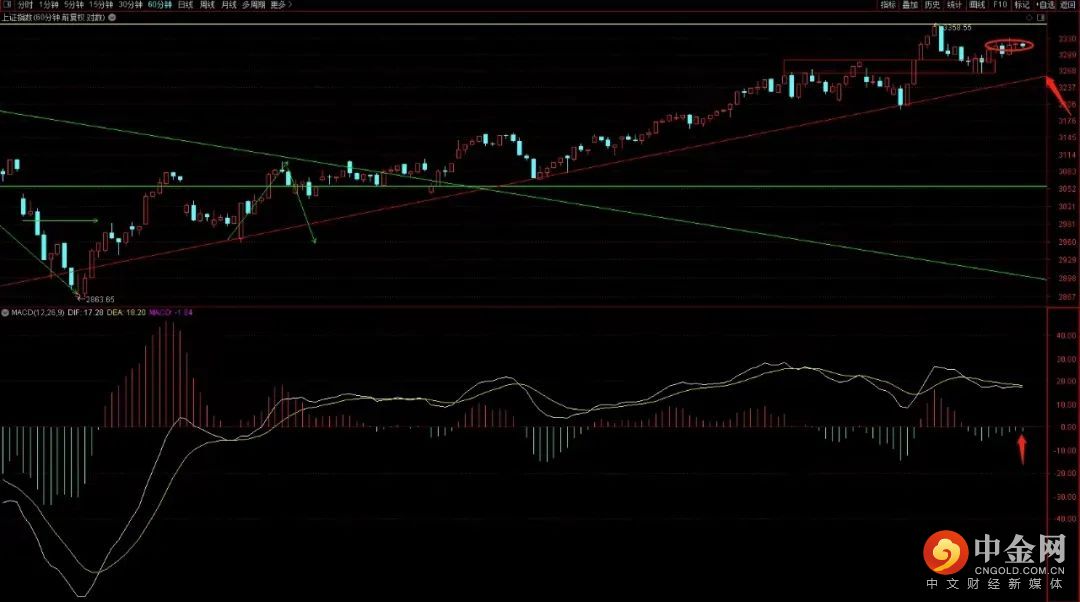1080x602 pixels.
Task: Select the 30分钟 timeframe tab
Action: (130, 5)
